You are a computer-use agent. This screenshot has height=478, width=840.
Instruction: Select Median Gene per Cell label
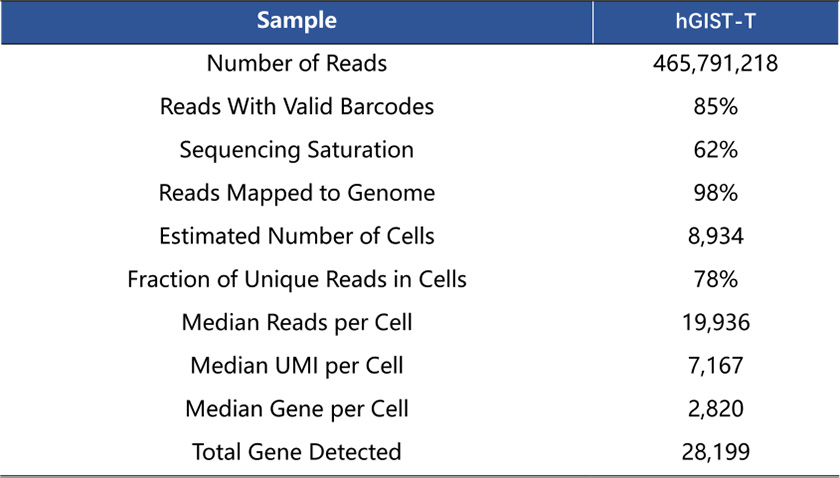tap(296, 408)
